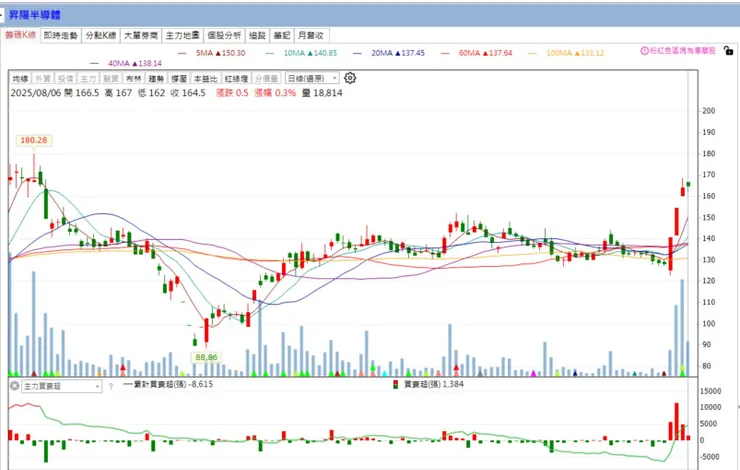The image size is (740, 470).
Task: Click the 10MA 140.85 legend entry
Action: point(302,53)
